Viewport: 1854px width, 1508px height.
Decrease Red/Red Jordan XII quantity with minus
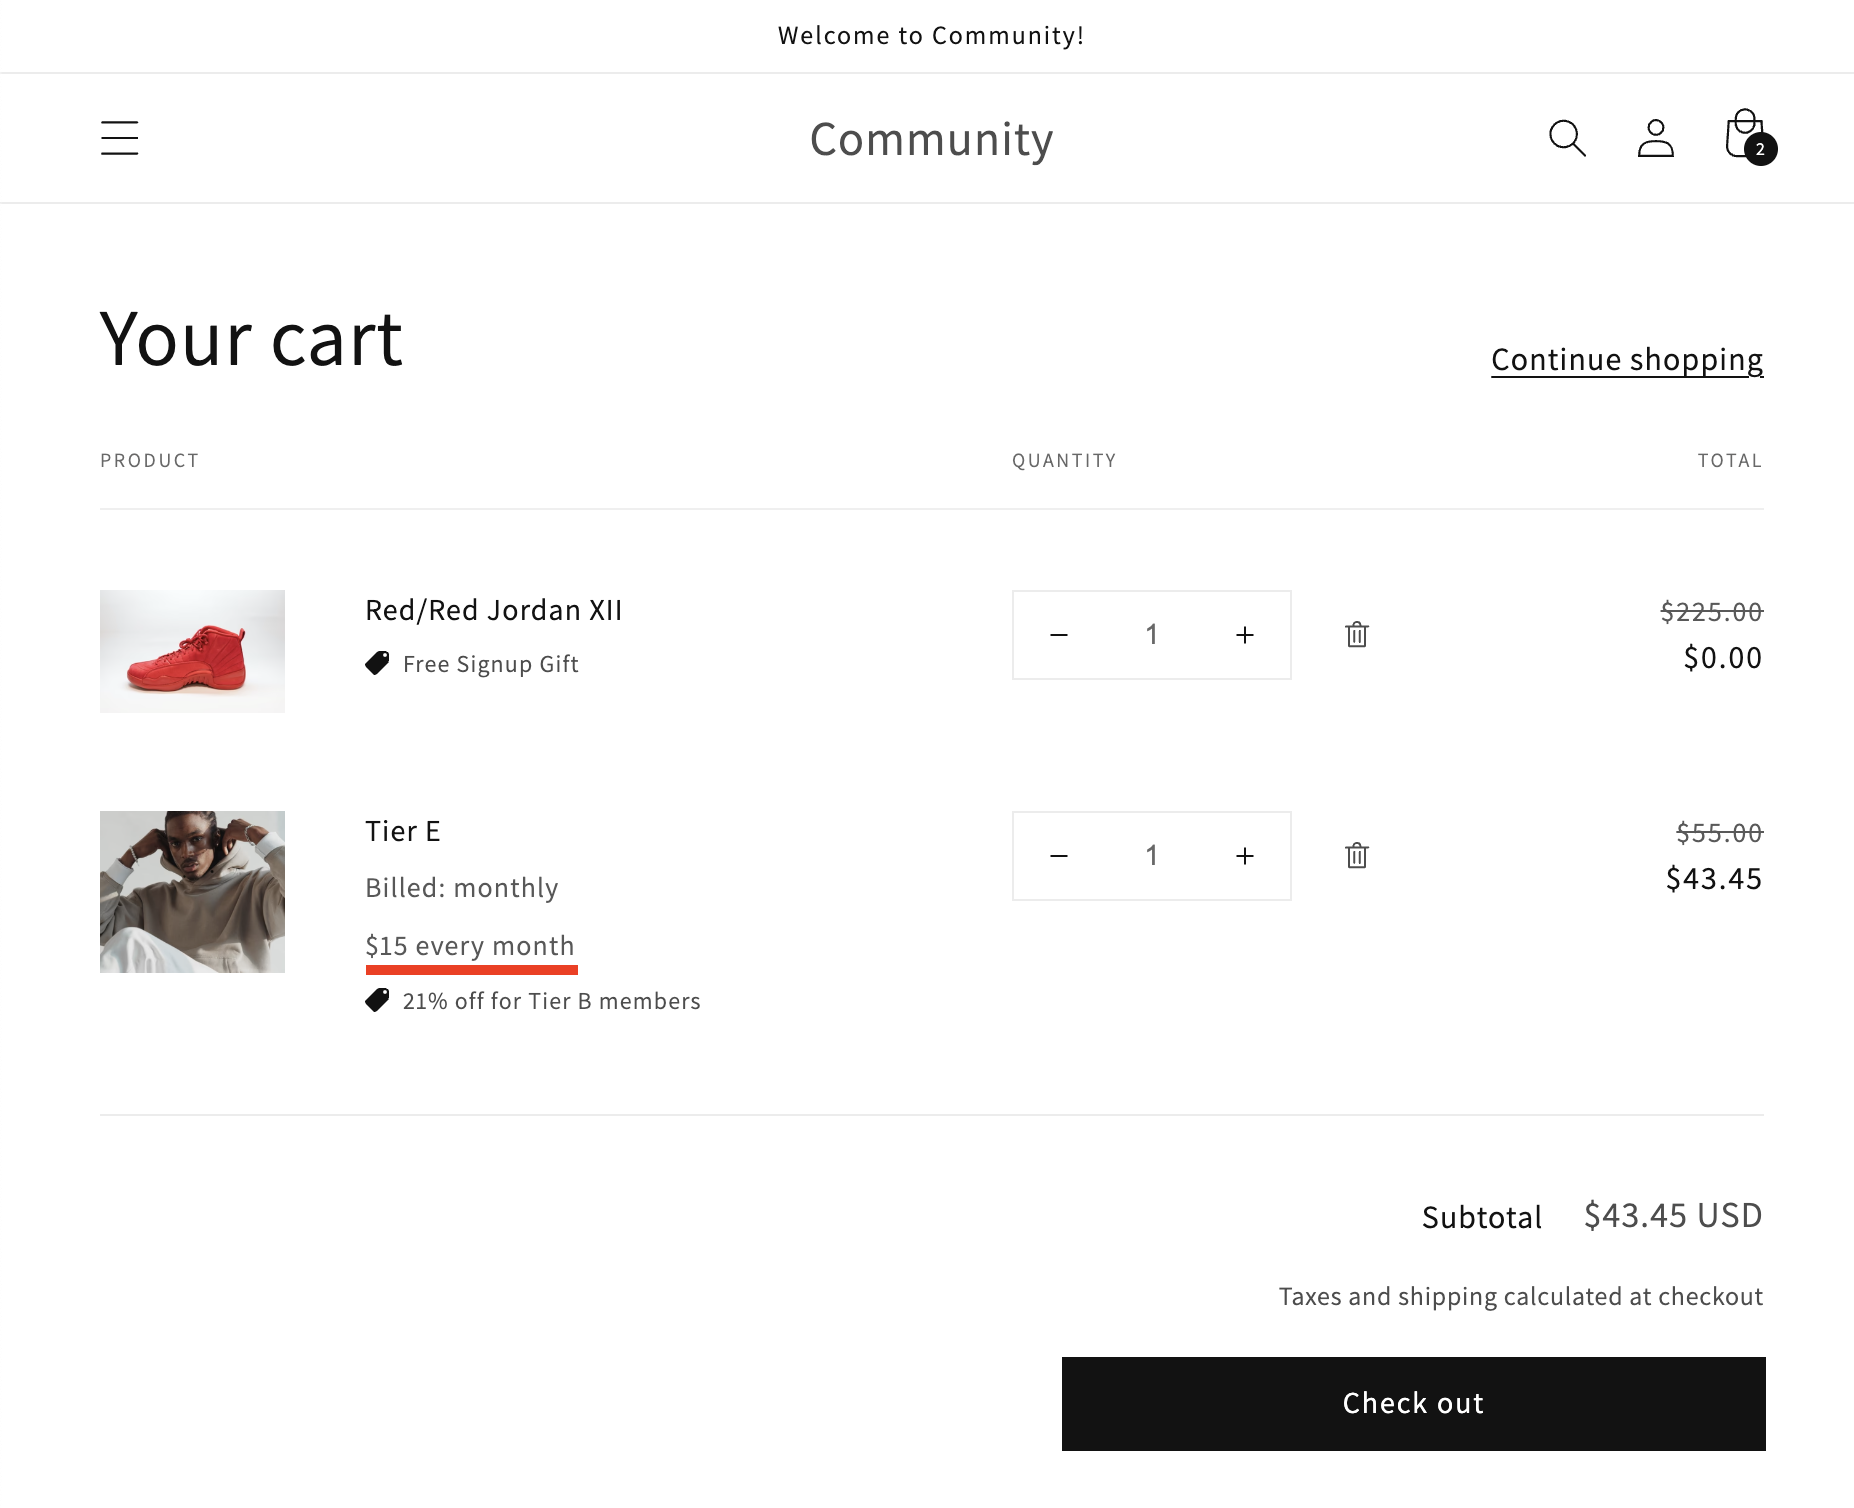tap(1059, 635)
